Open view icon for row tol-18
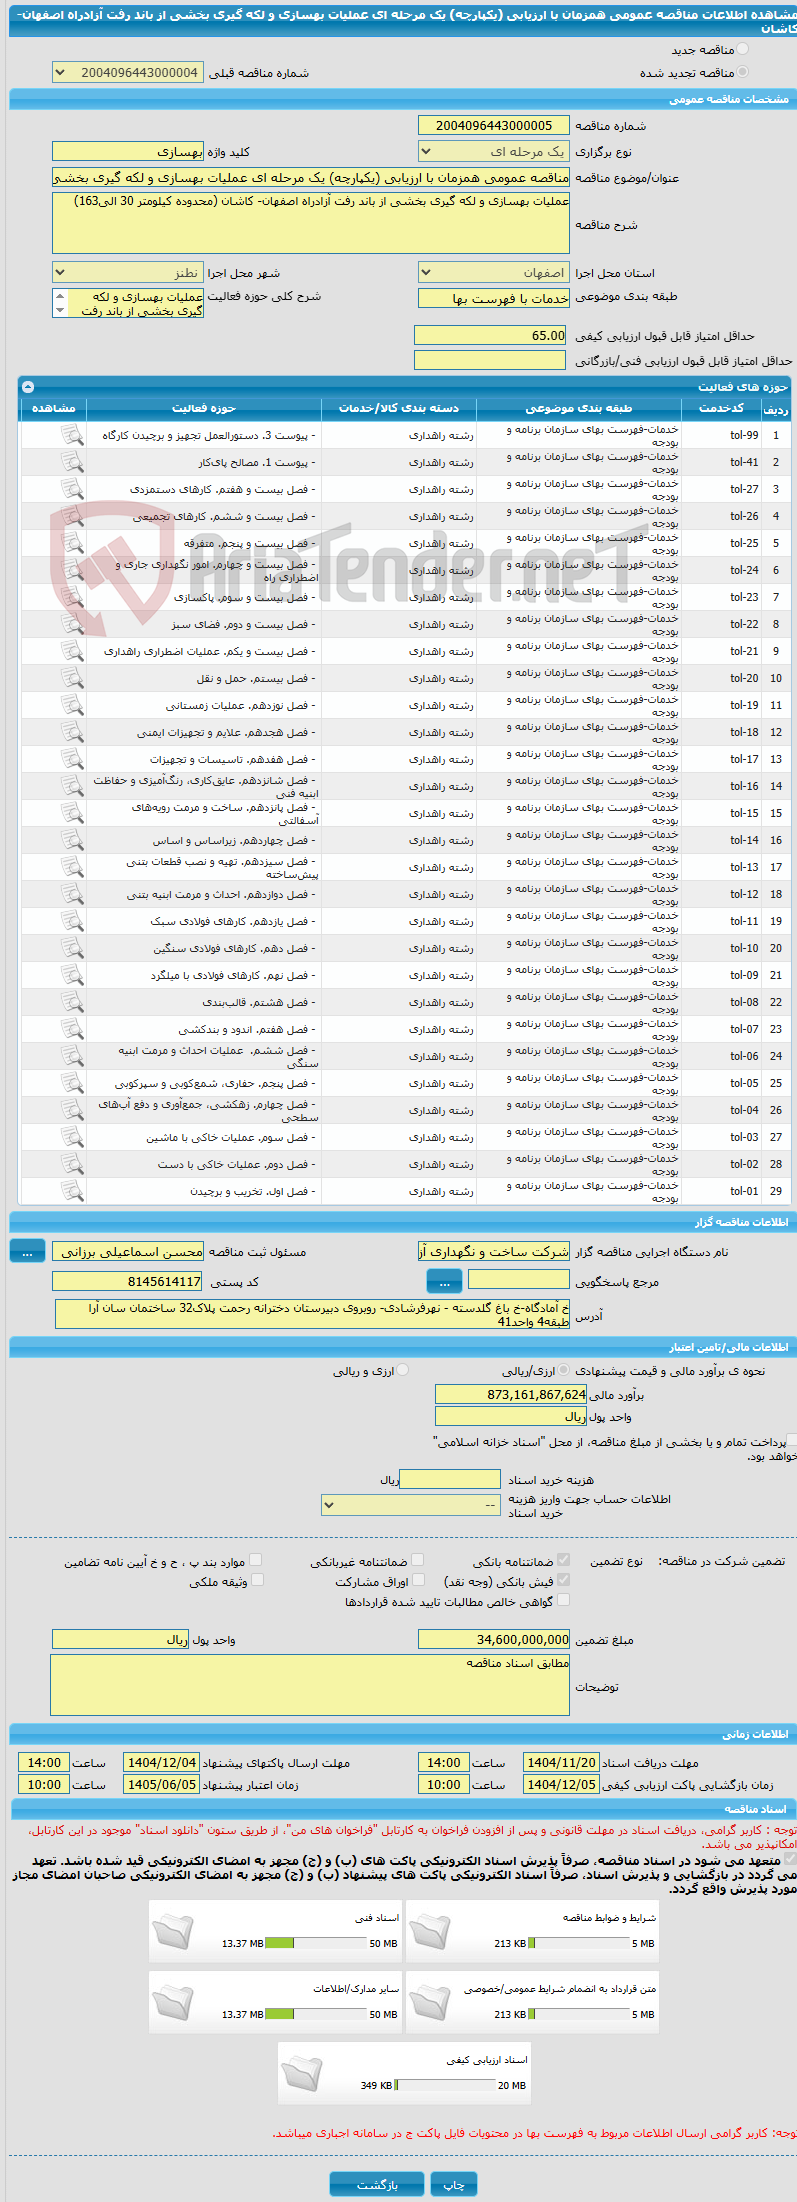The width and height of the screenshot is (797, 2202). [x=72, y=732]
